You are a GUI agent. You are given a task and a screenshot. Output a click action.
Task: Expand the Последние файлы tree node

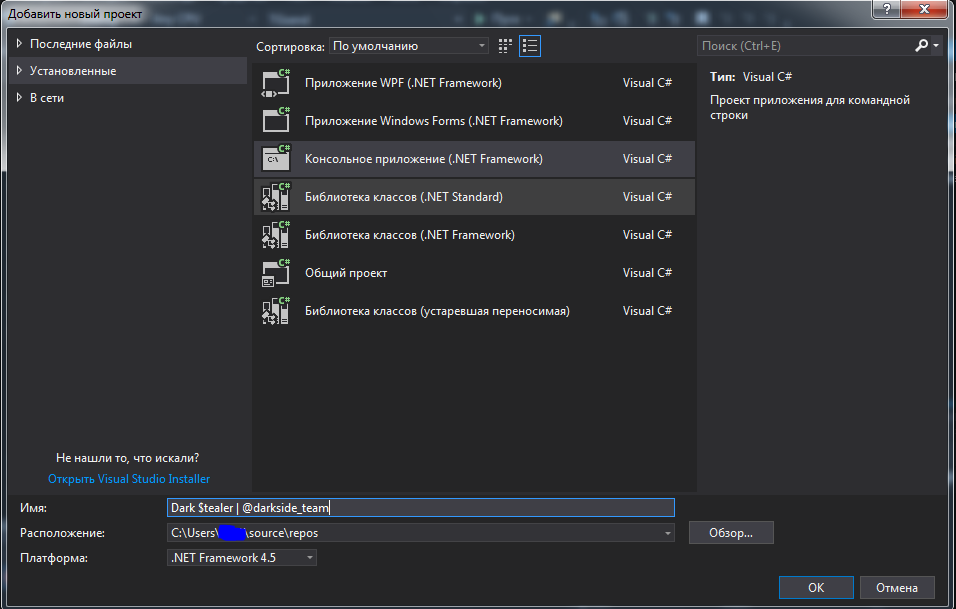pyautogui.click(x=19, y=44)
